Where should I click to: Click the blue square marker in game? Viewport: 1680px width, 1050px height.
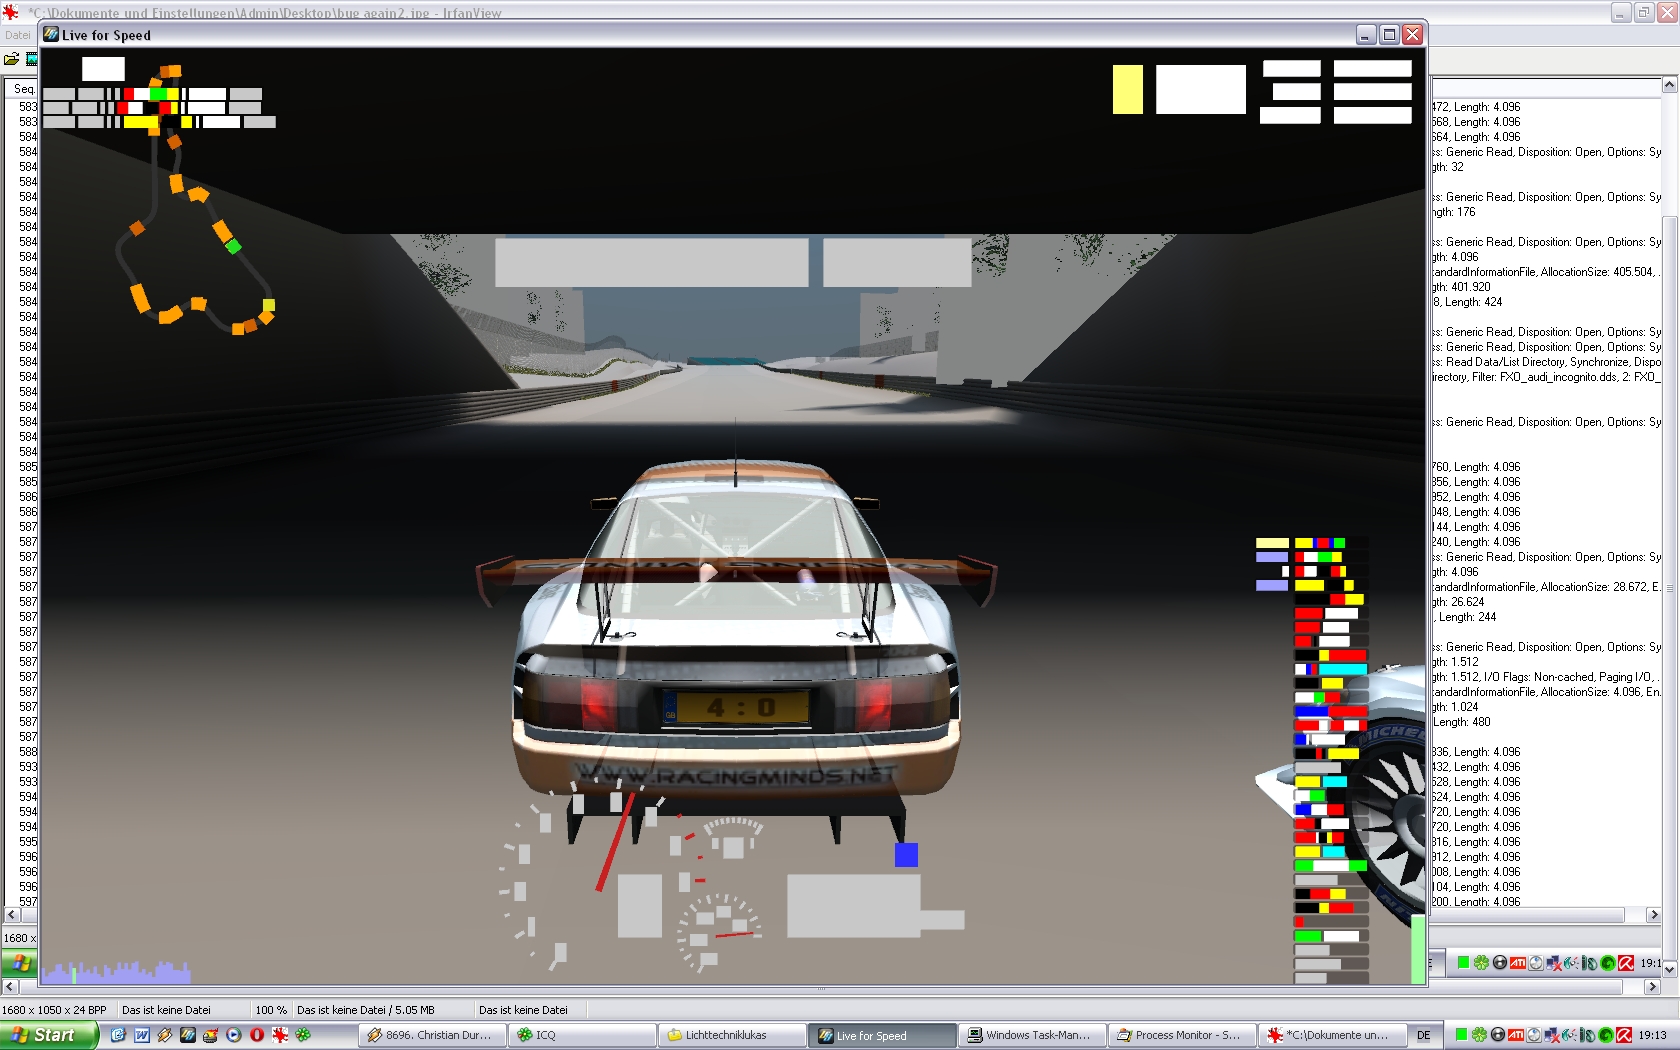coord(906,855)
